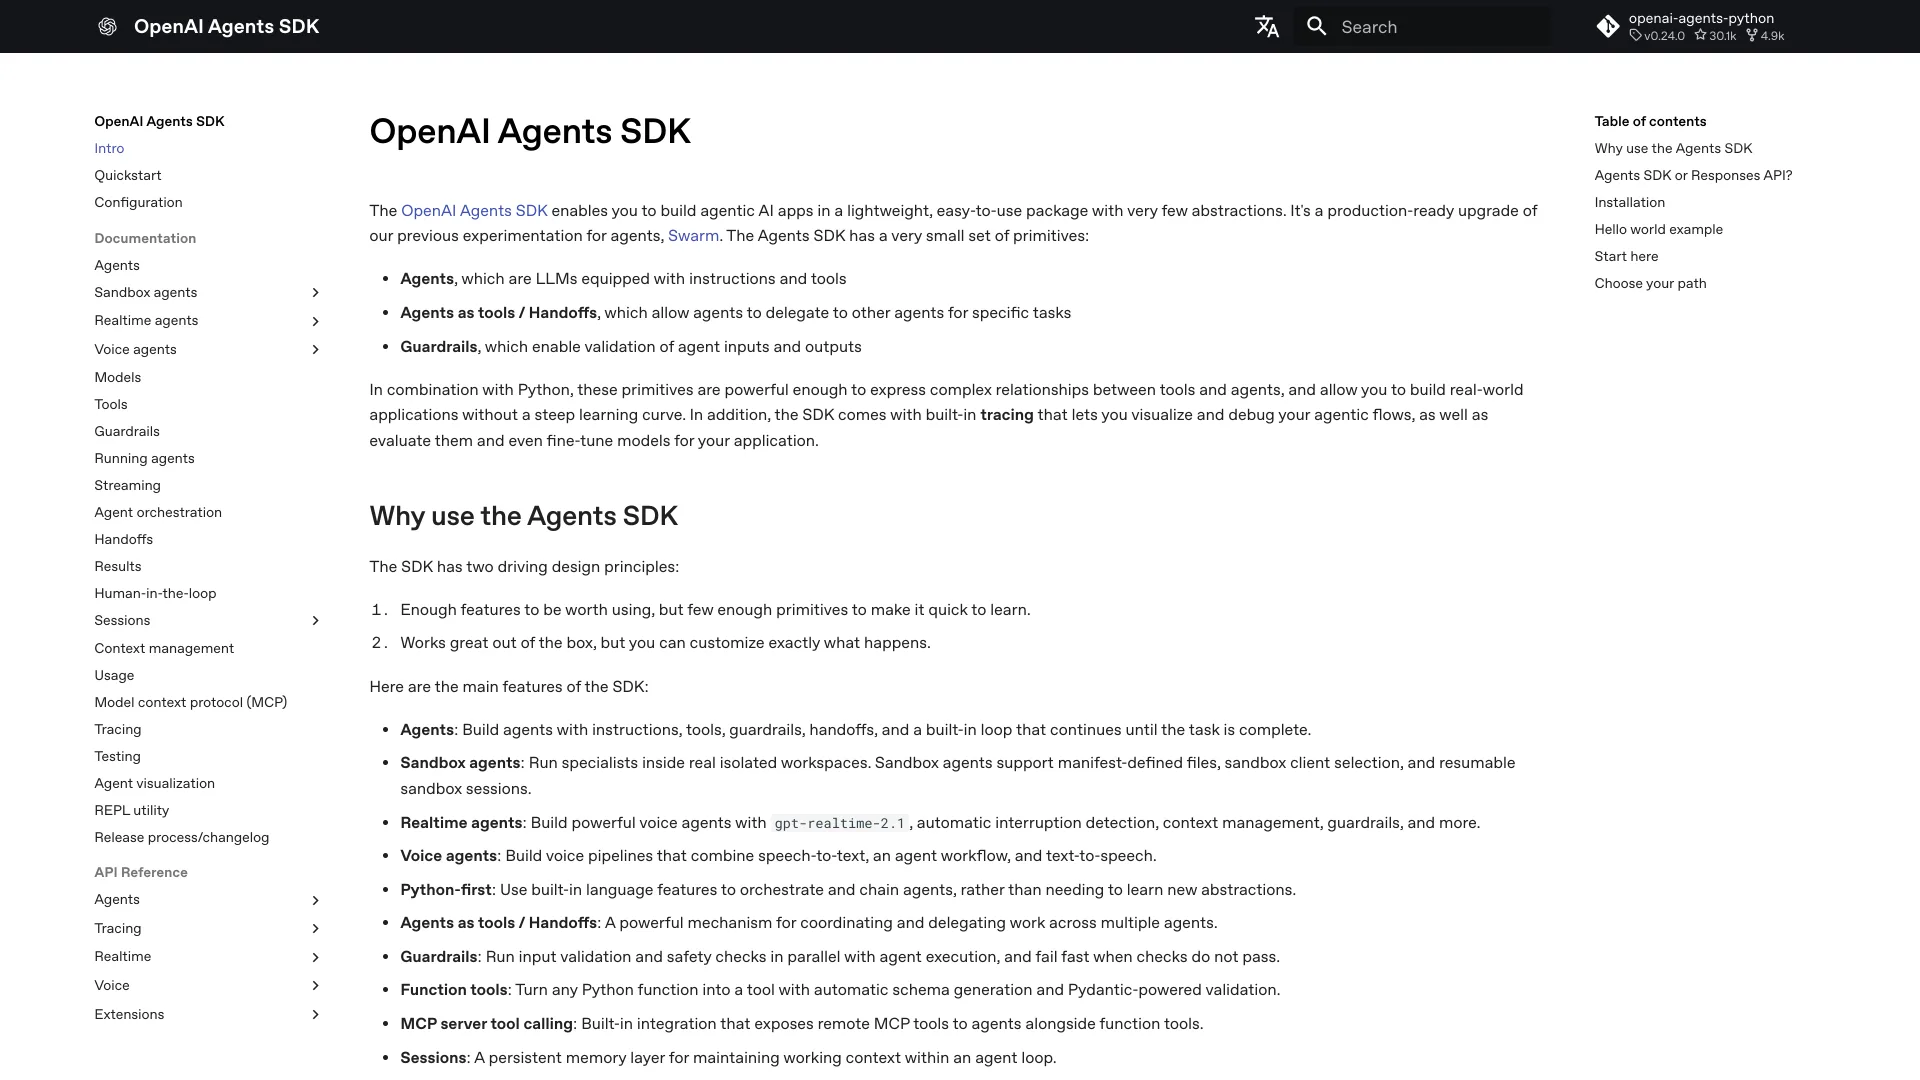1920x1080 pixels.
Task: Expand API Reference Voice chevron
Action: click(x=315, y=986)
